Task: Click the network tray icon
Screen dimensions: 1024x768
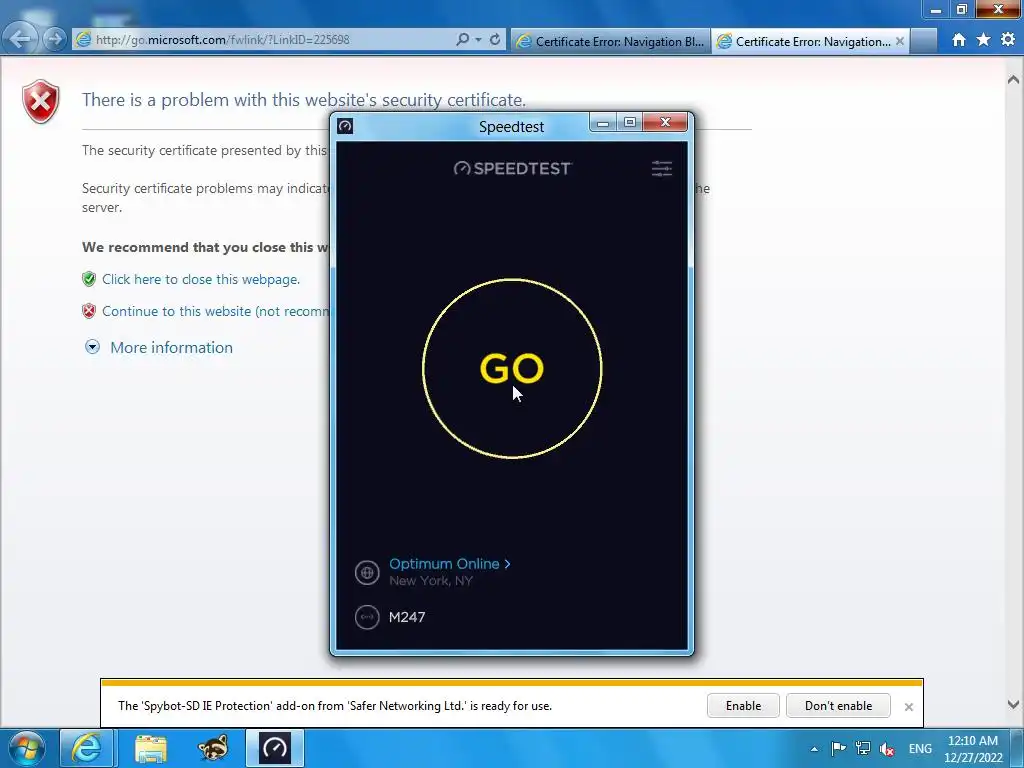Action: coord(863,748)
